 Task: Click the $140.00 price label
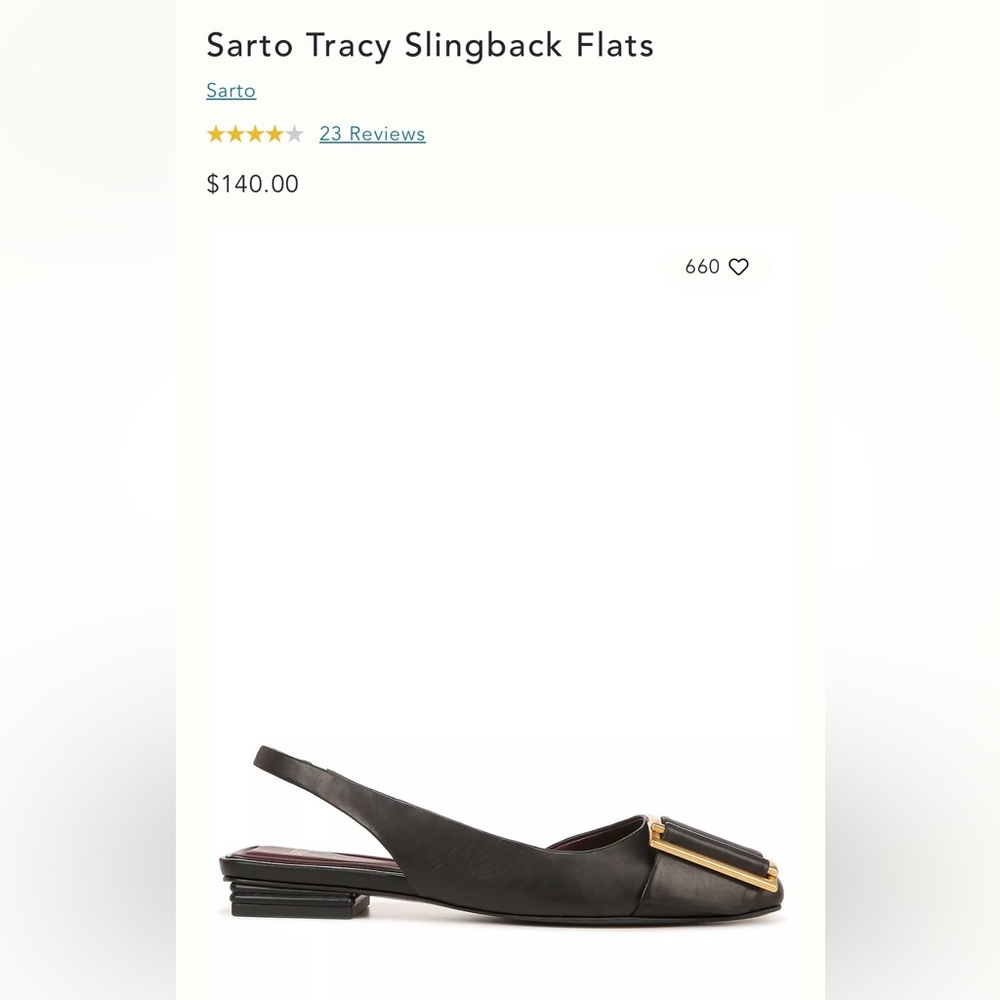click(250, 184)
